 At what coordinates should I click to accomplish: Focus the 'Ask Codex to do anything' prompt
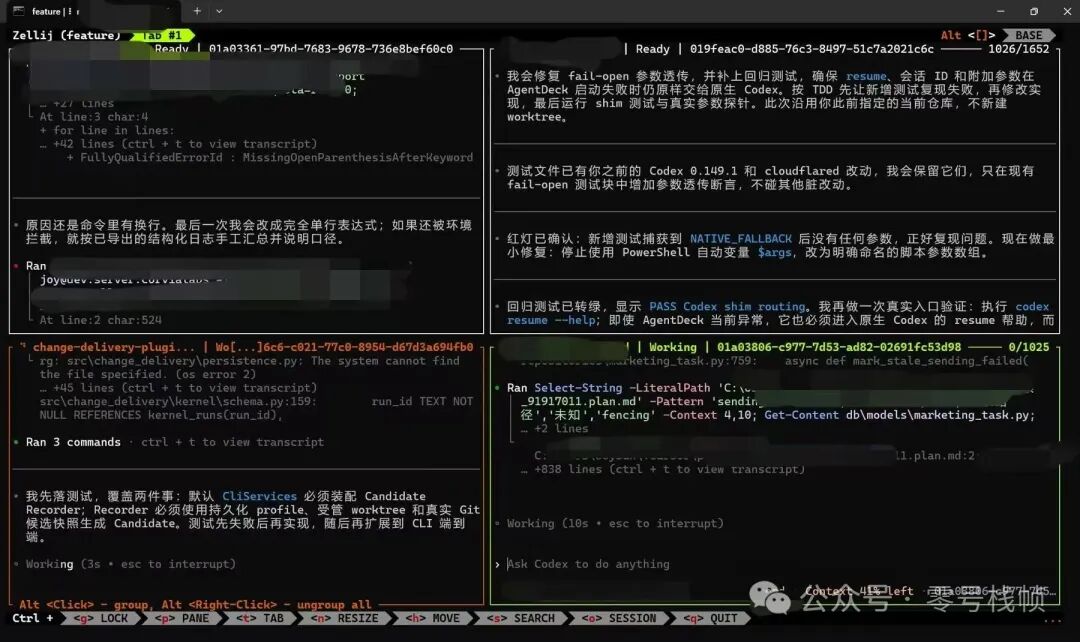588,564
